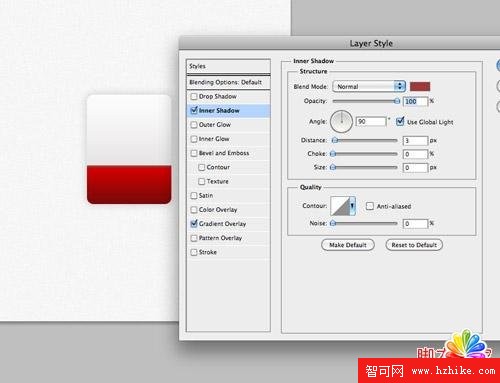The height and width of the screenshot is (383, 500).
Task: Uncheck the Use Global Light checkbox
Action: click(x=400, y=122)
